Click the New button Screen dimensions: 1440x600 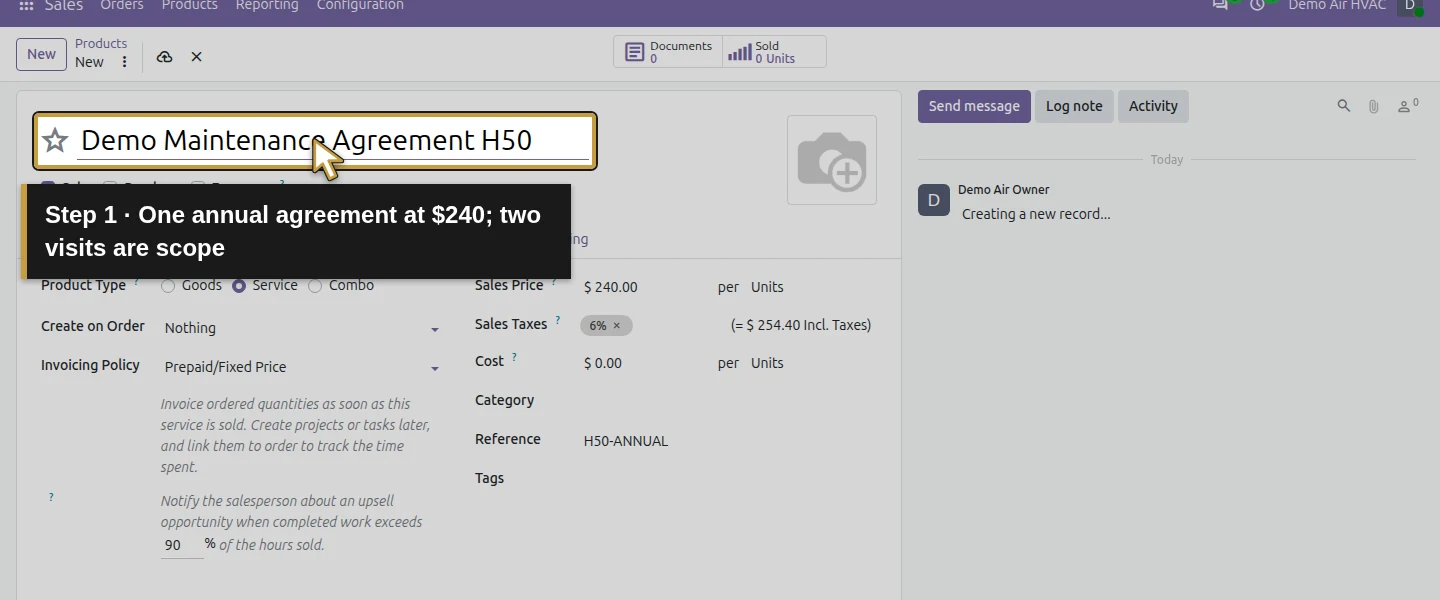[41, 54]
